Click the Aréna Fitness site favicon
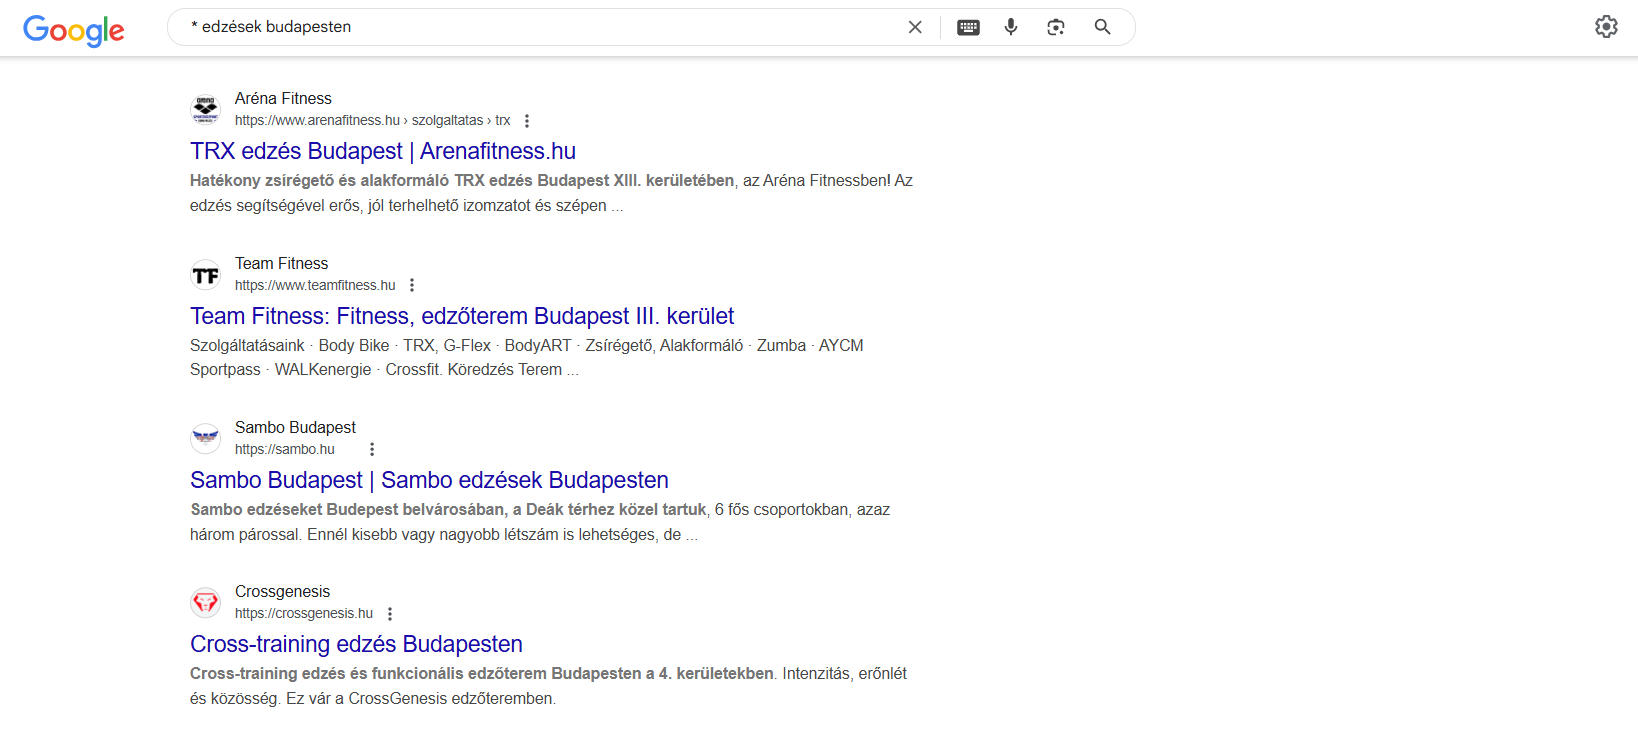1638x739 pixels. [206, 109]
